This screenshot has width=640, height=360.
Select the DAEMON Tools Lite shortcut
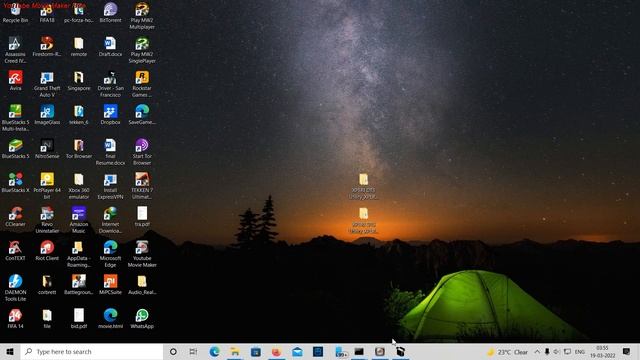[x=16, y=288]
